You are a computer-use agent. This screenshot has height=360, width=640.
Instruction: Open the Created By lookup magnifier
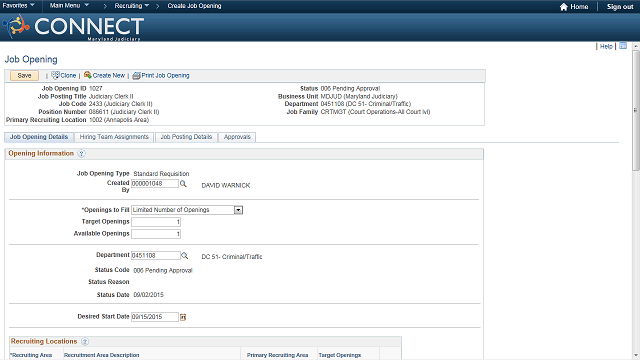[x=183, y=184]
